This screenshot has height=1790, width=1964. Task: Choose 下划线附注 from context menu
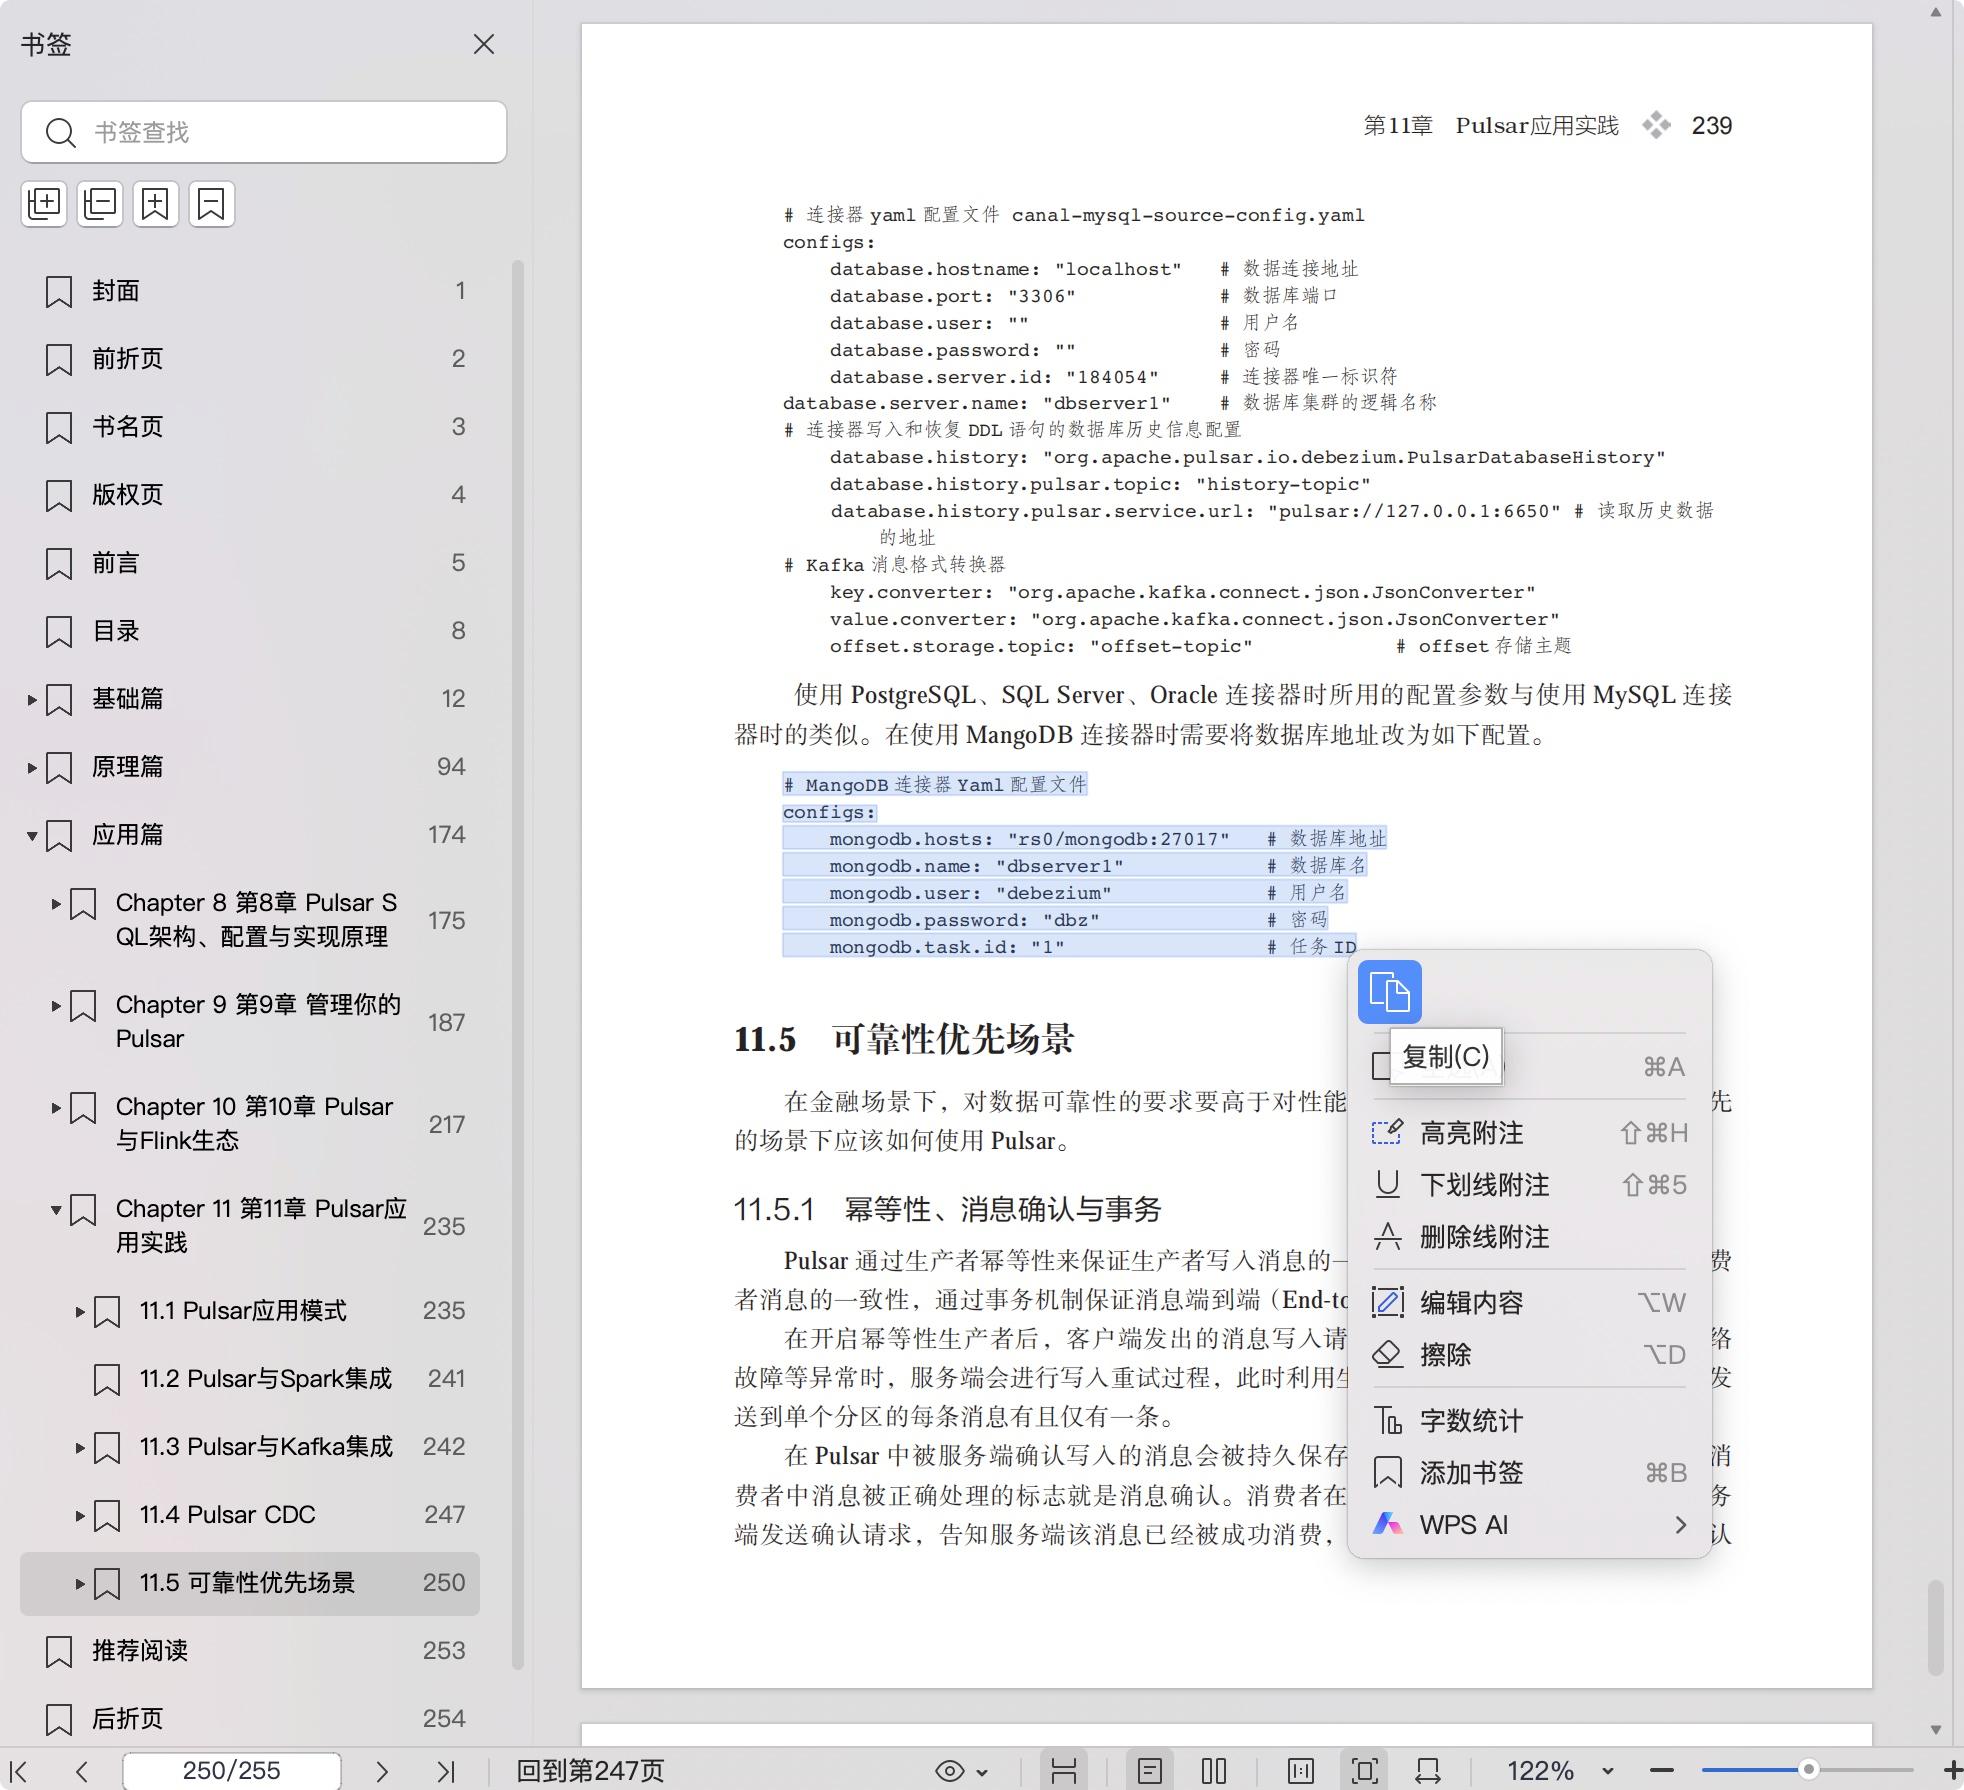[x=1529, y=1185]
